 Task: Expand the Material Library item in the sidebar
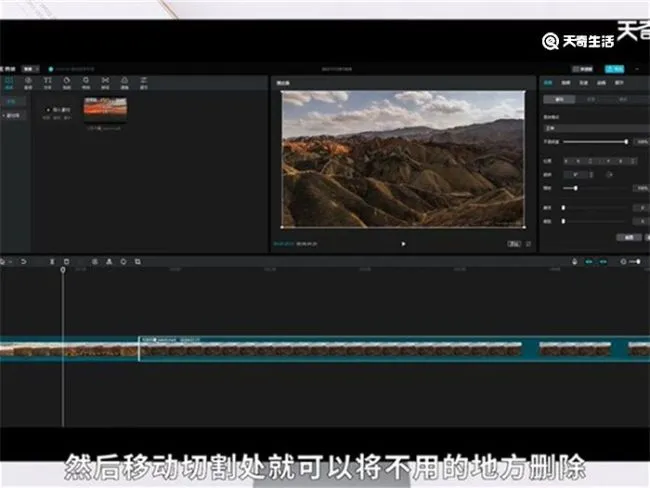click(x=12, y=115)
